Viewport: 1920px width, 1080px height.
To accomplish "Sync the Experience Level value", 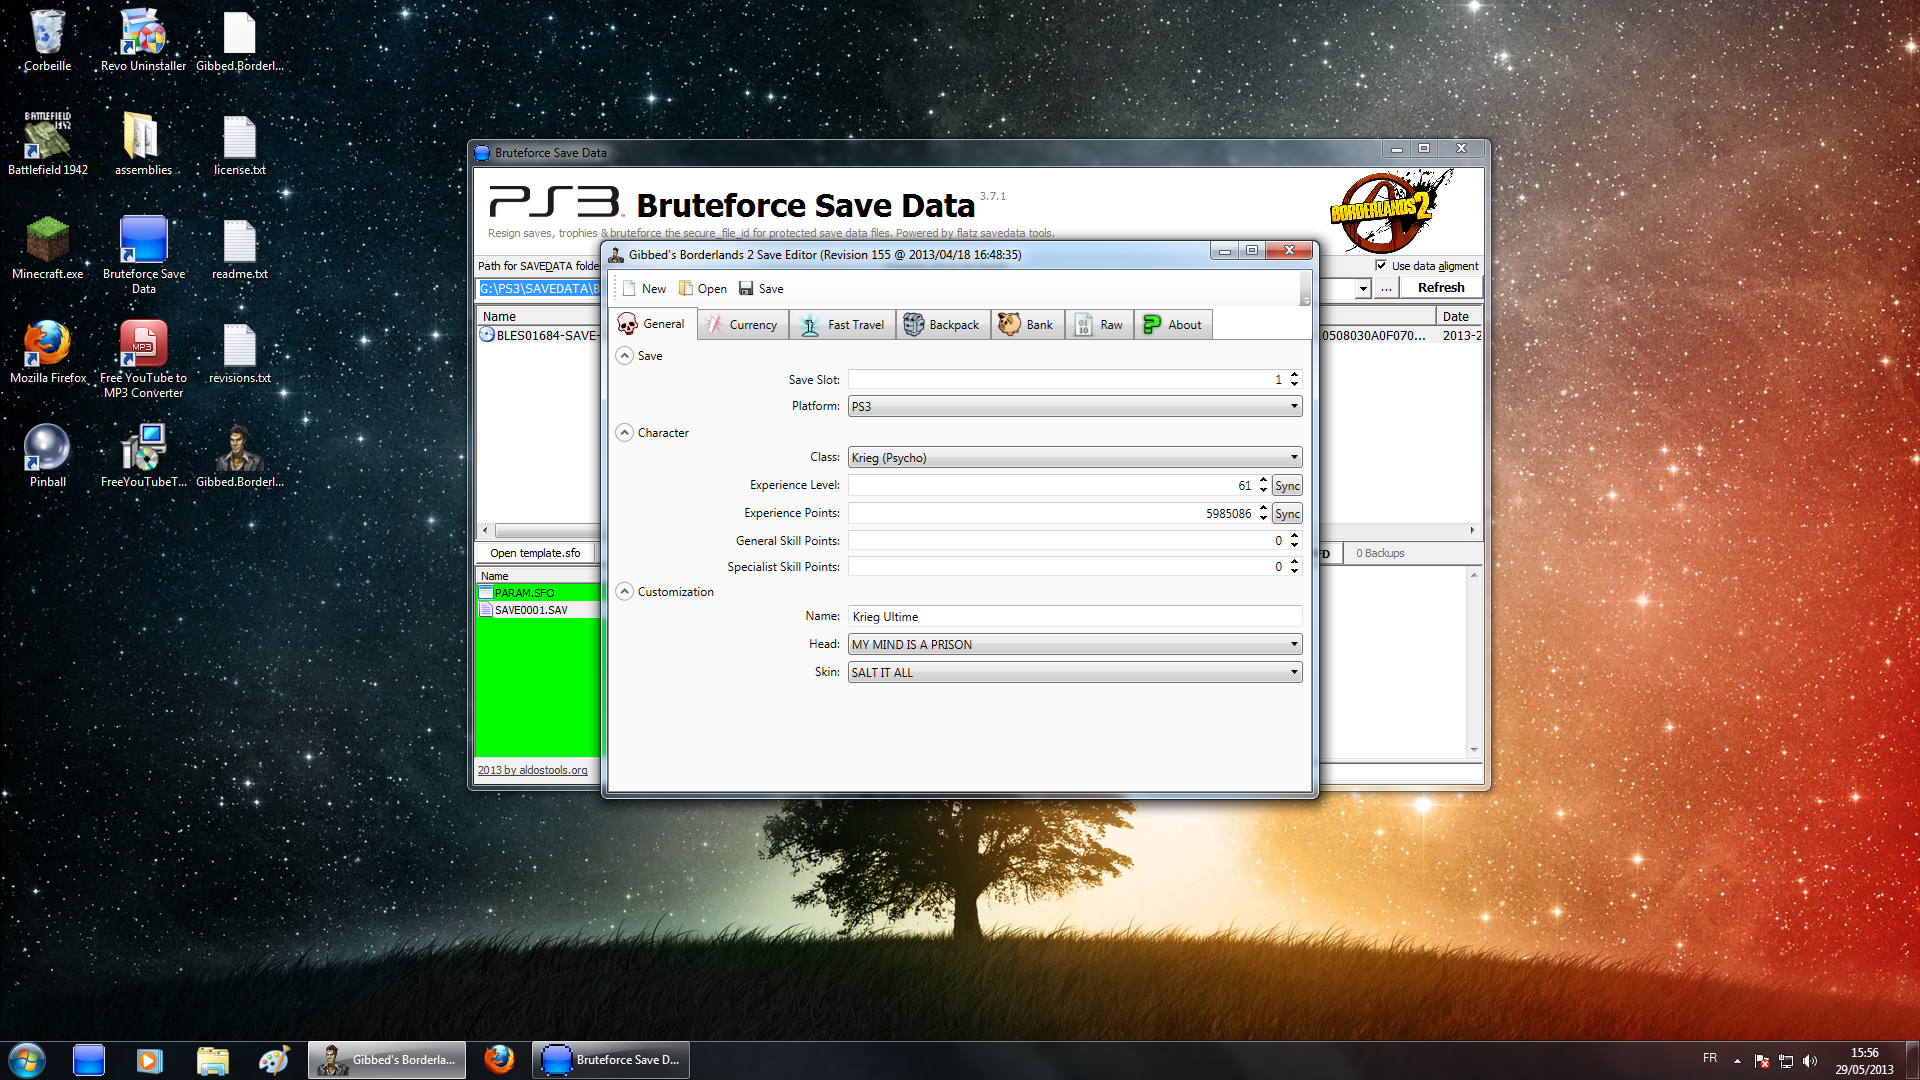I will (1287, 486).
